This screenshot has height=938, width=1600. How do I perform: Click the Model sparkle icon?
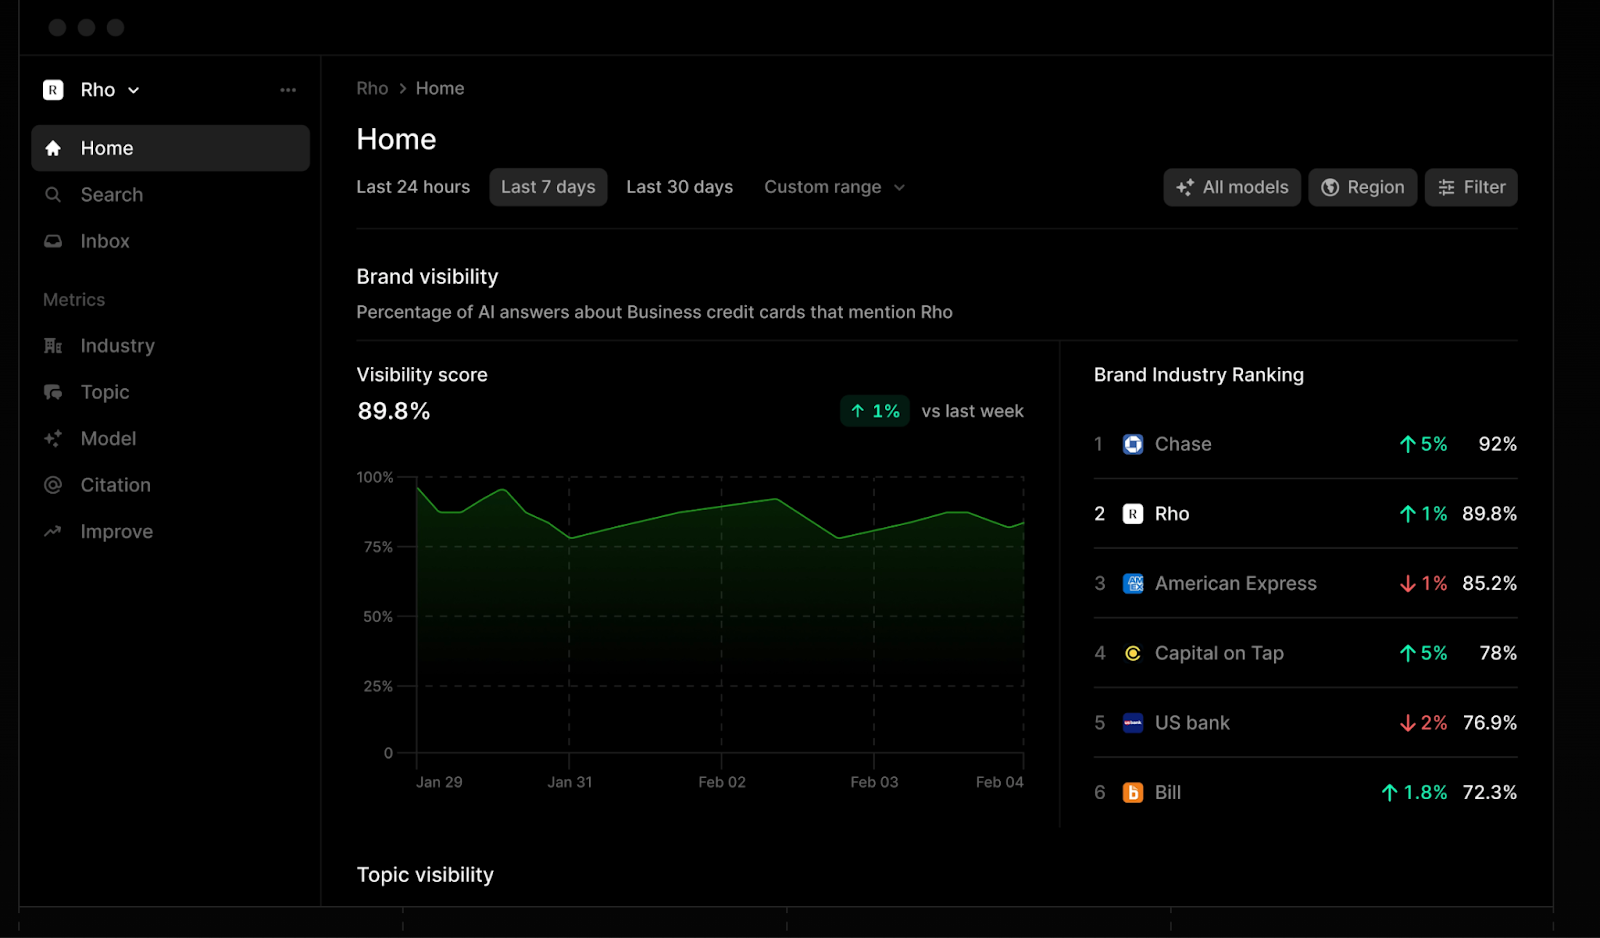point(53,438)
